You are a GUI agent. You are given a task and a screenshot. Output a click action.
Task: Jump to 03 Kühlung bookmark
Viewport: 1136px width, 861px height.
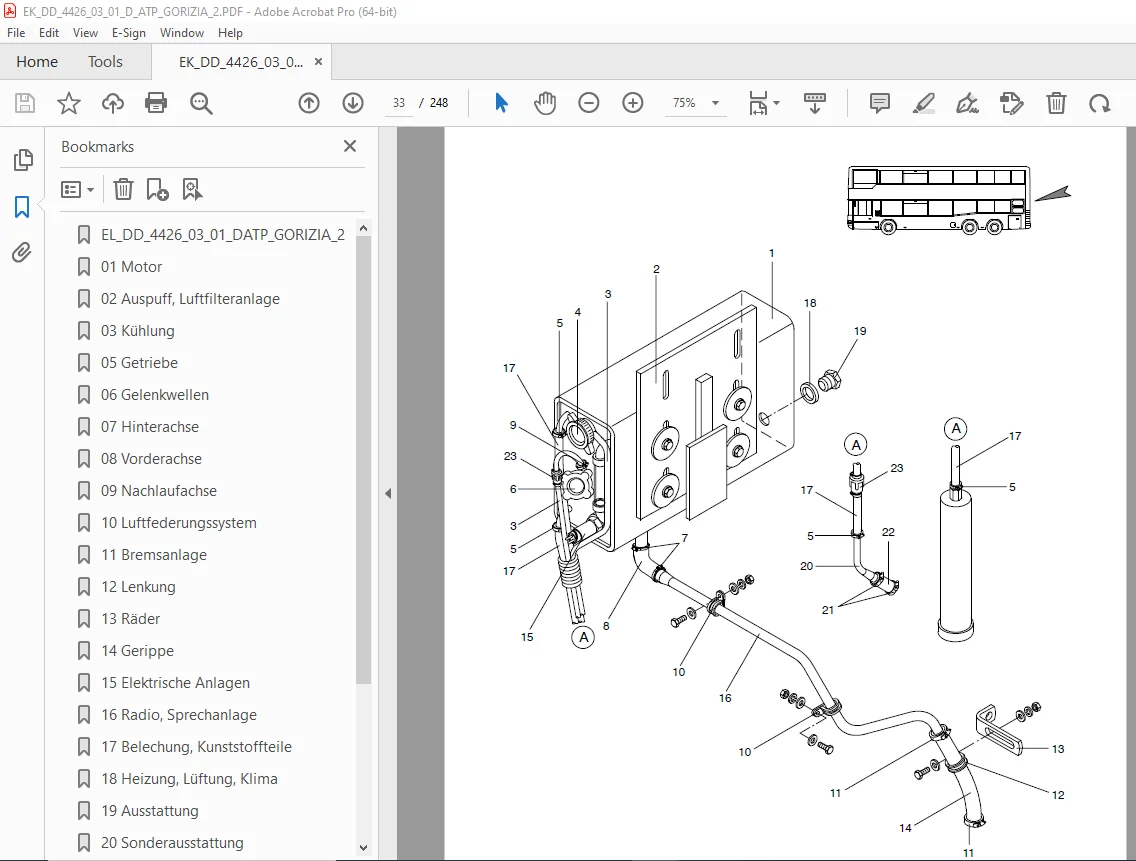point(138,330)
